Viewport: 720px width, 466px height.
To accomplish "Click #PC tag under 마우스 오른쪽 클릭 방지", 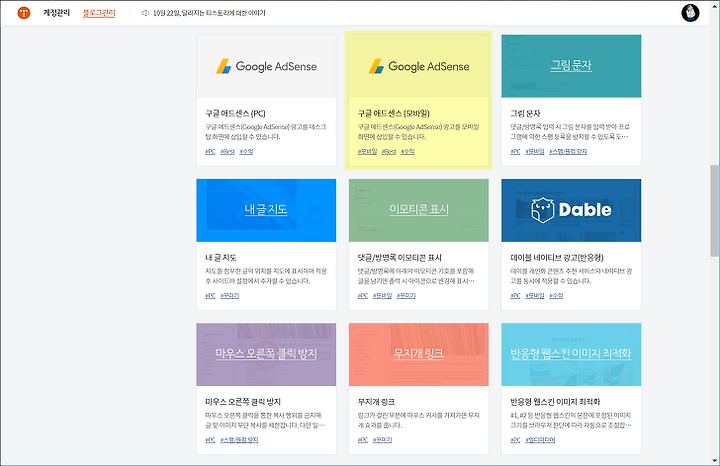I will point(210,440).
